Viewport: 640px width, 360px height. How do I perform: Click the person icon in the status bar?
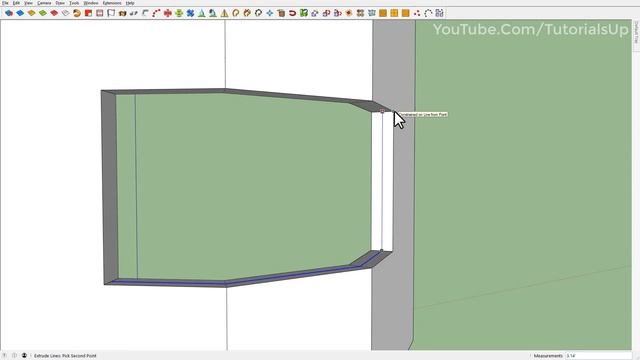[24, 356]
